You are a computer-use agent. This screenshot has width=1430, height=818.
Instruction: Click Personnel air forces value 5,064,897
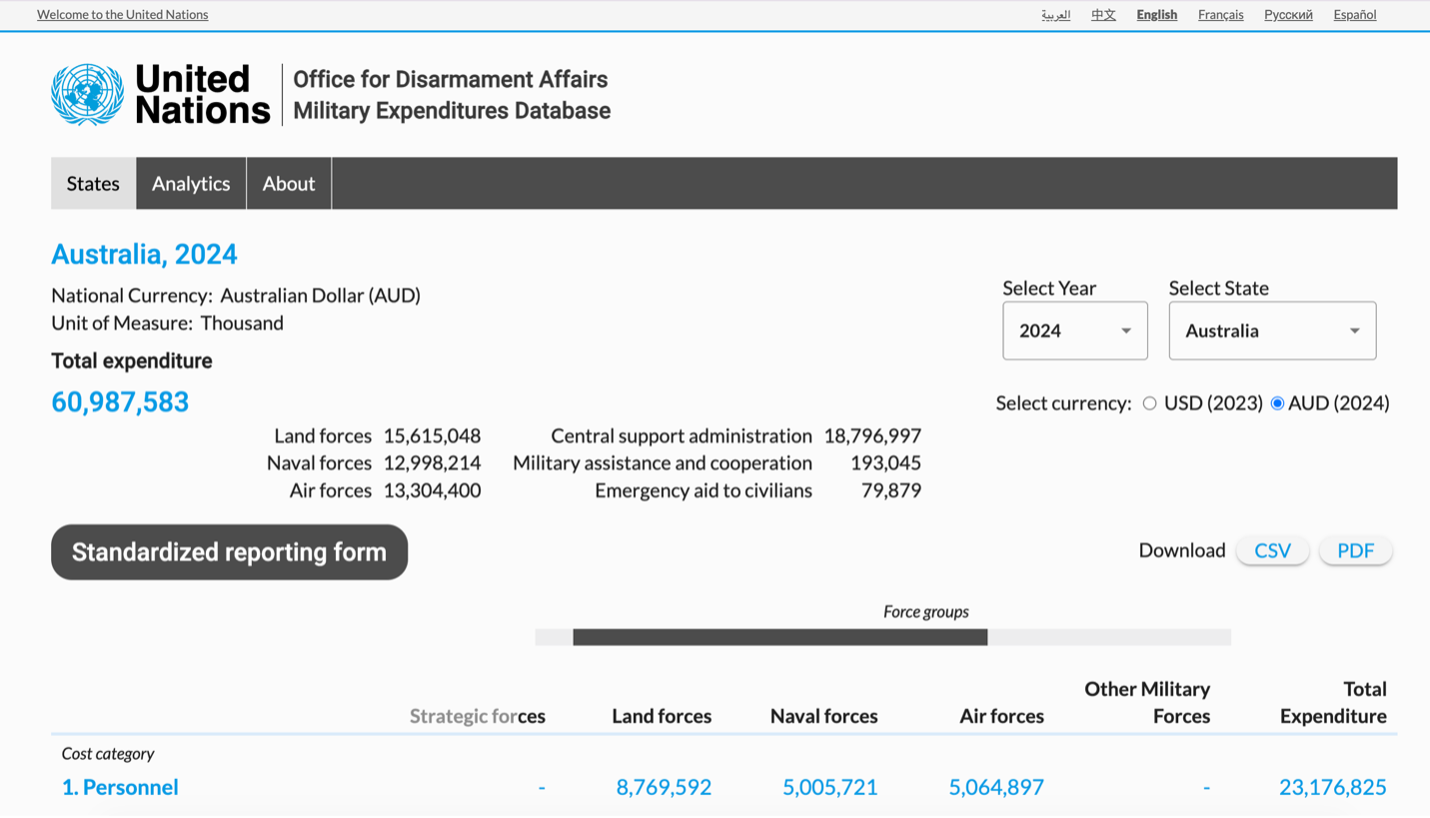click(996, 787)
